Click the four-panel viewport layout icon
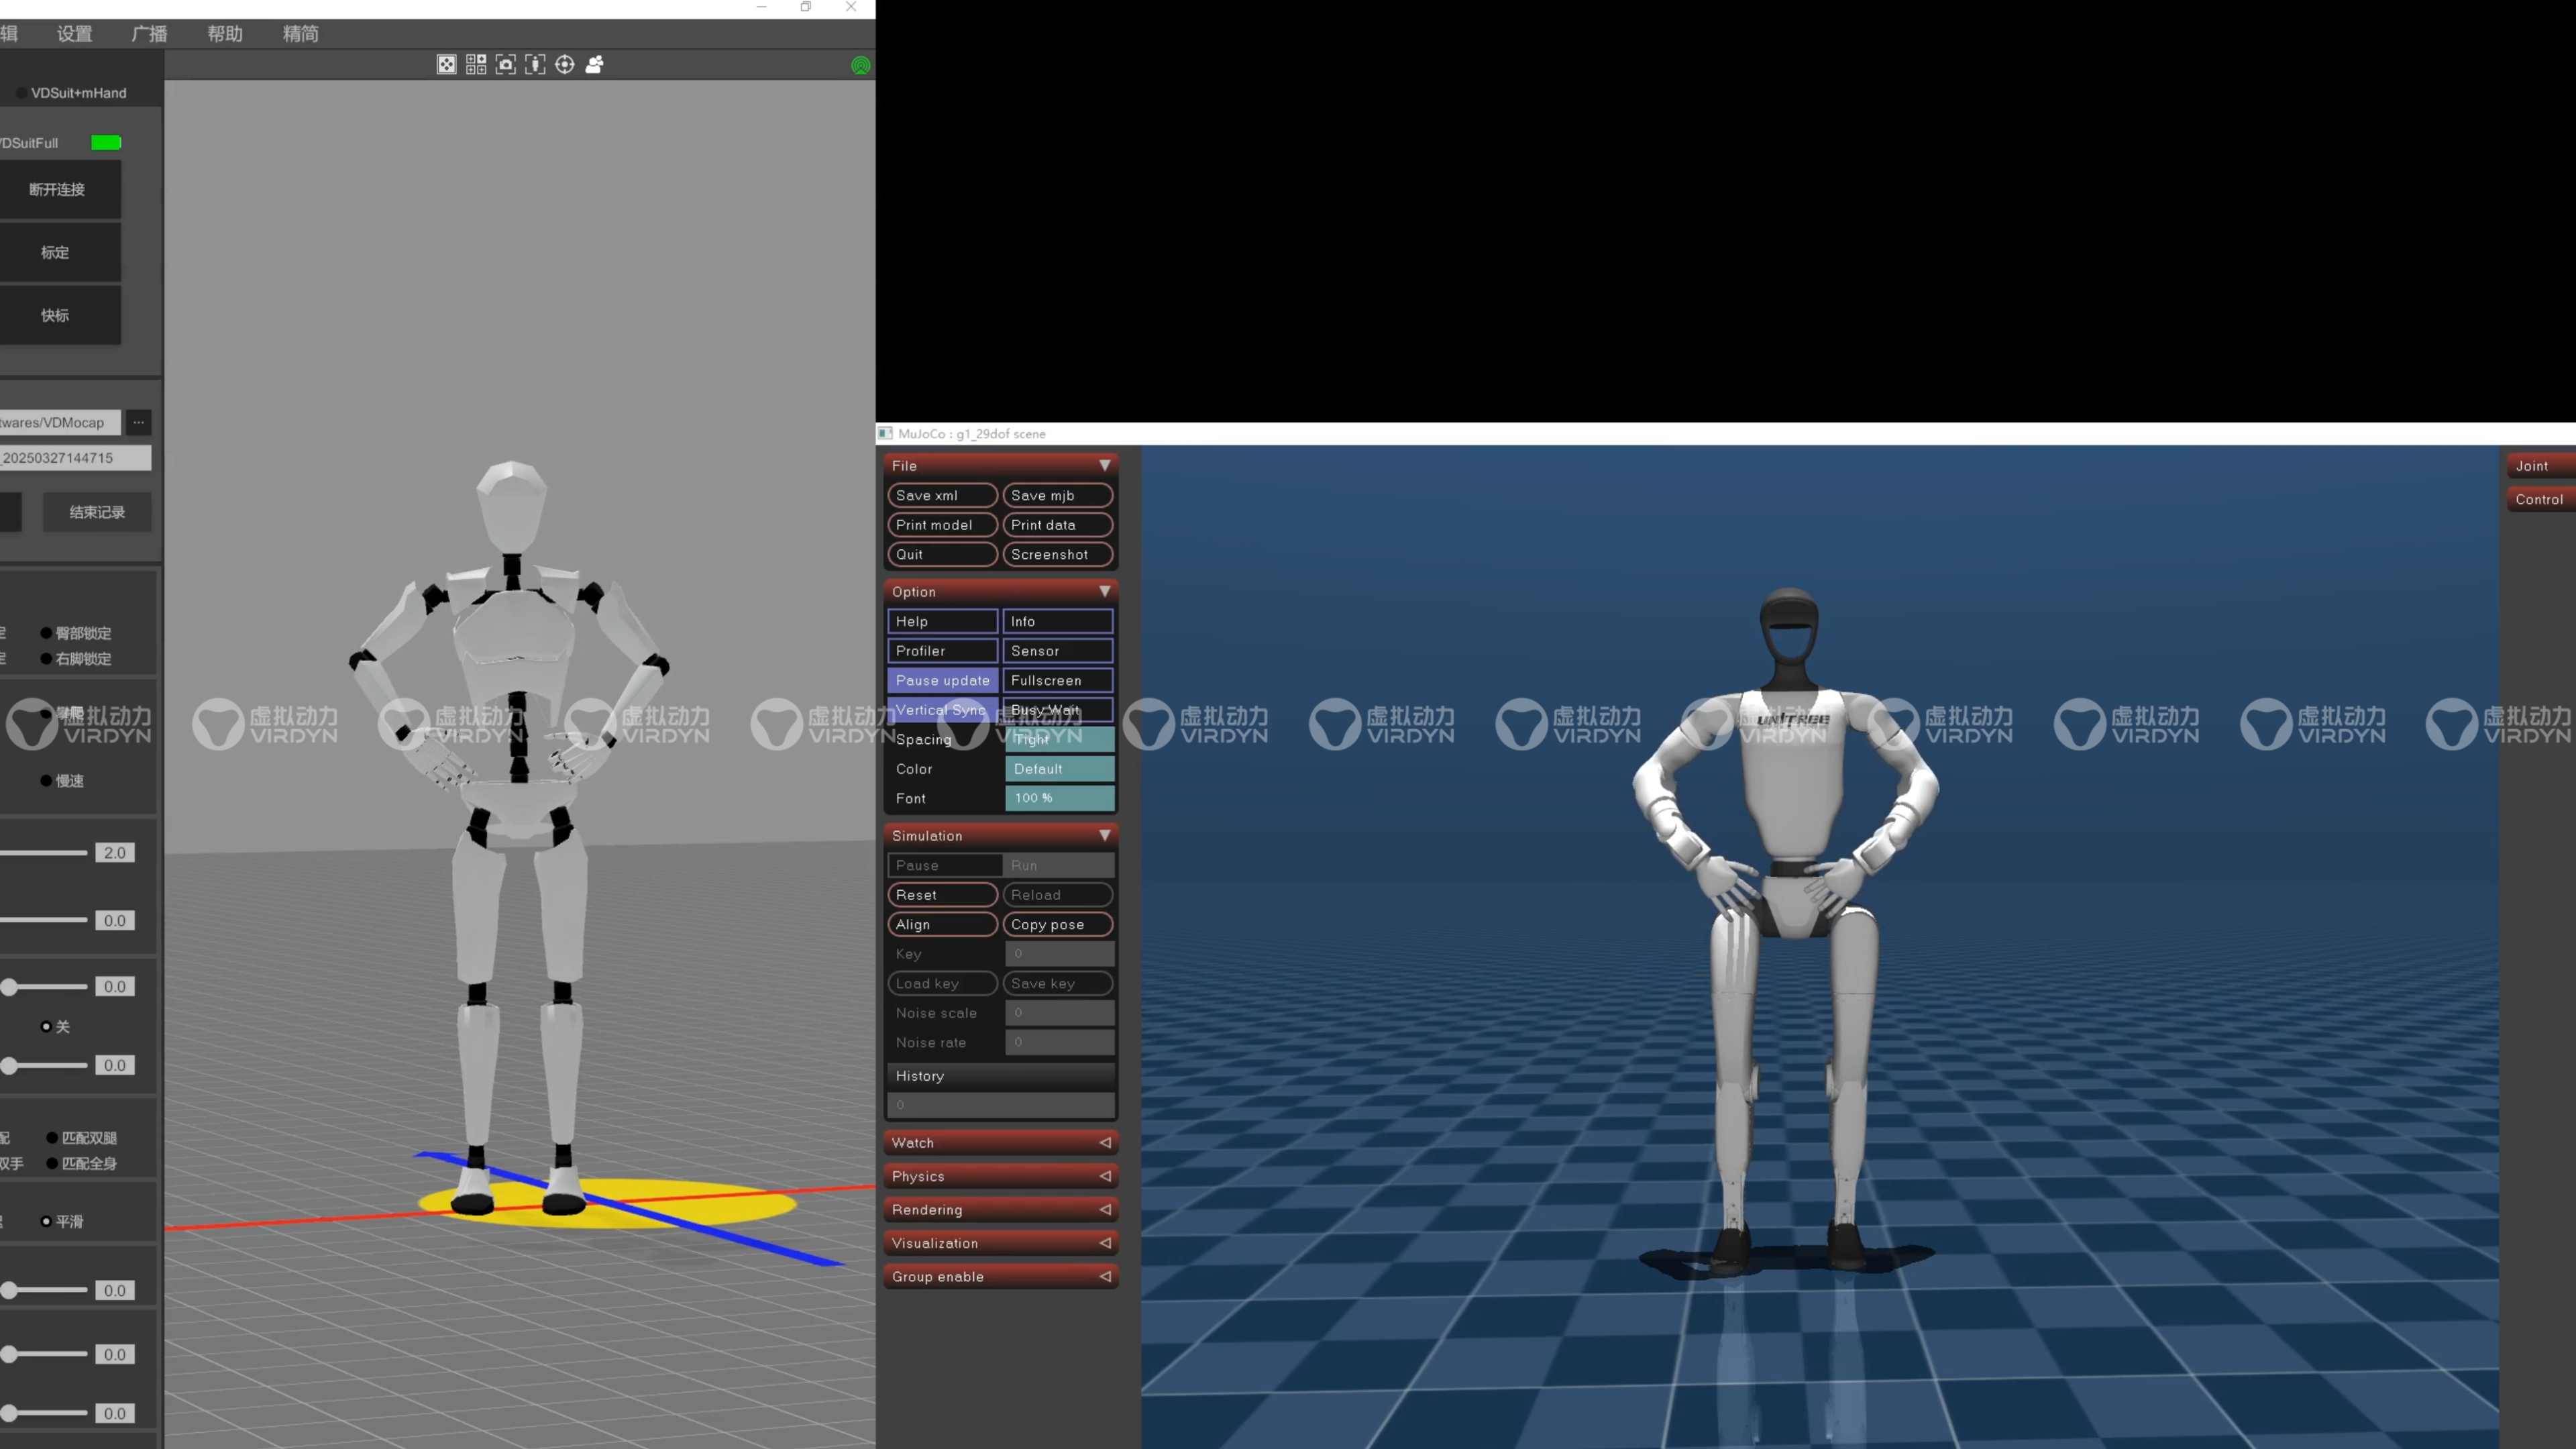Viewport: 2576px width, 1449px height. pos(476,65)
